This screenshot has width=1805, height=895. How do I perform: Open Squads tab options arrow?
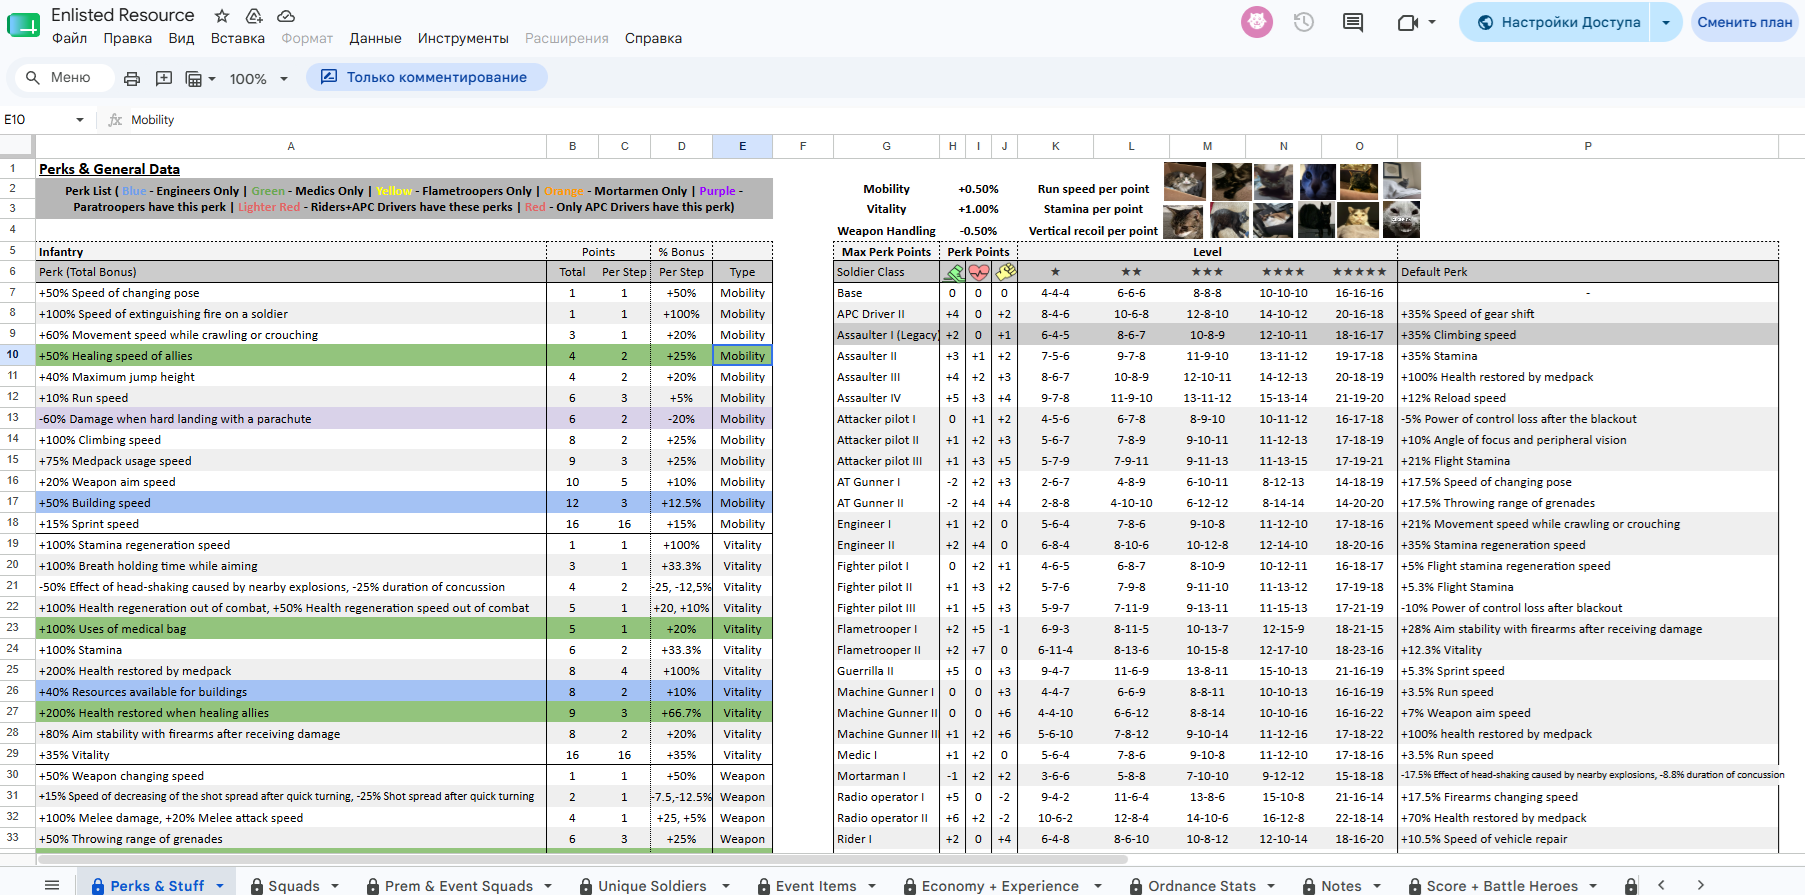click(335, 886)
